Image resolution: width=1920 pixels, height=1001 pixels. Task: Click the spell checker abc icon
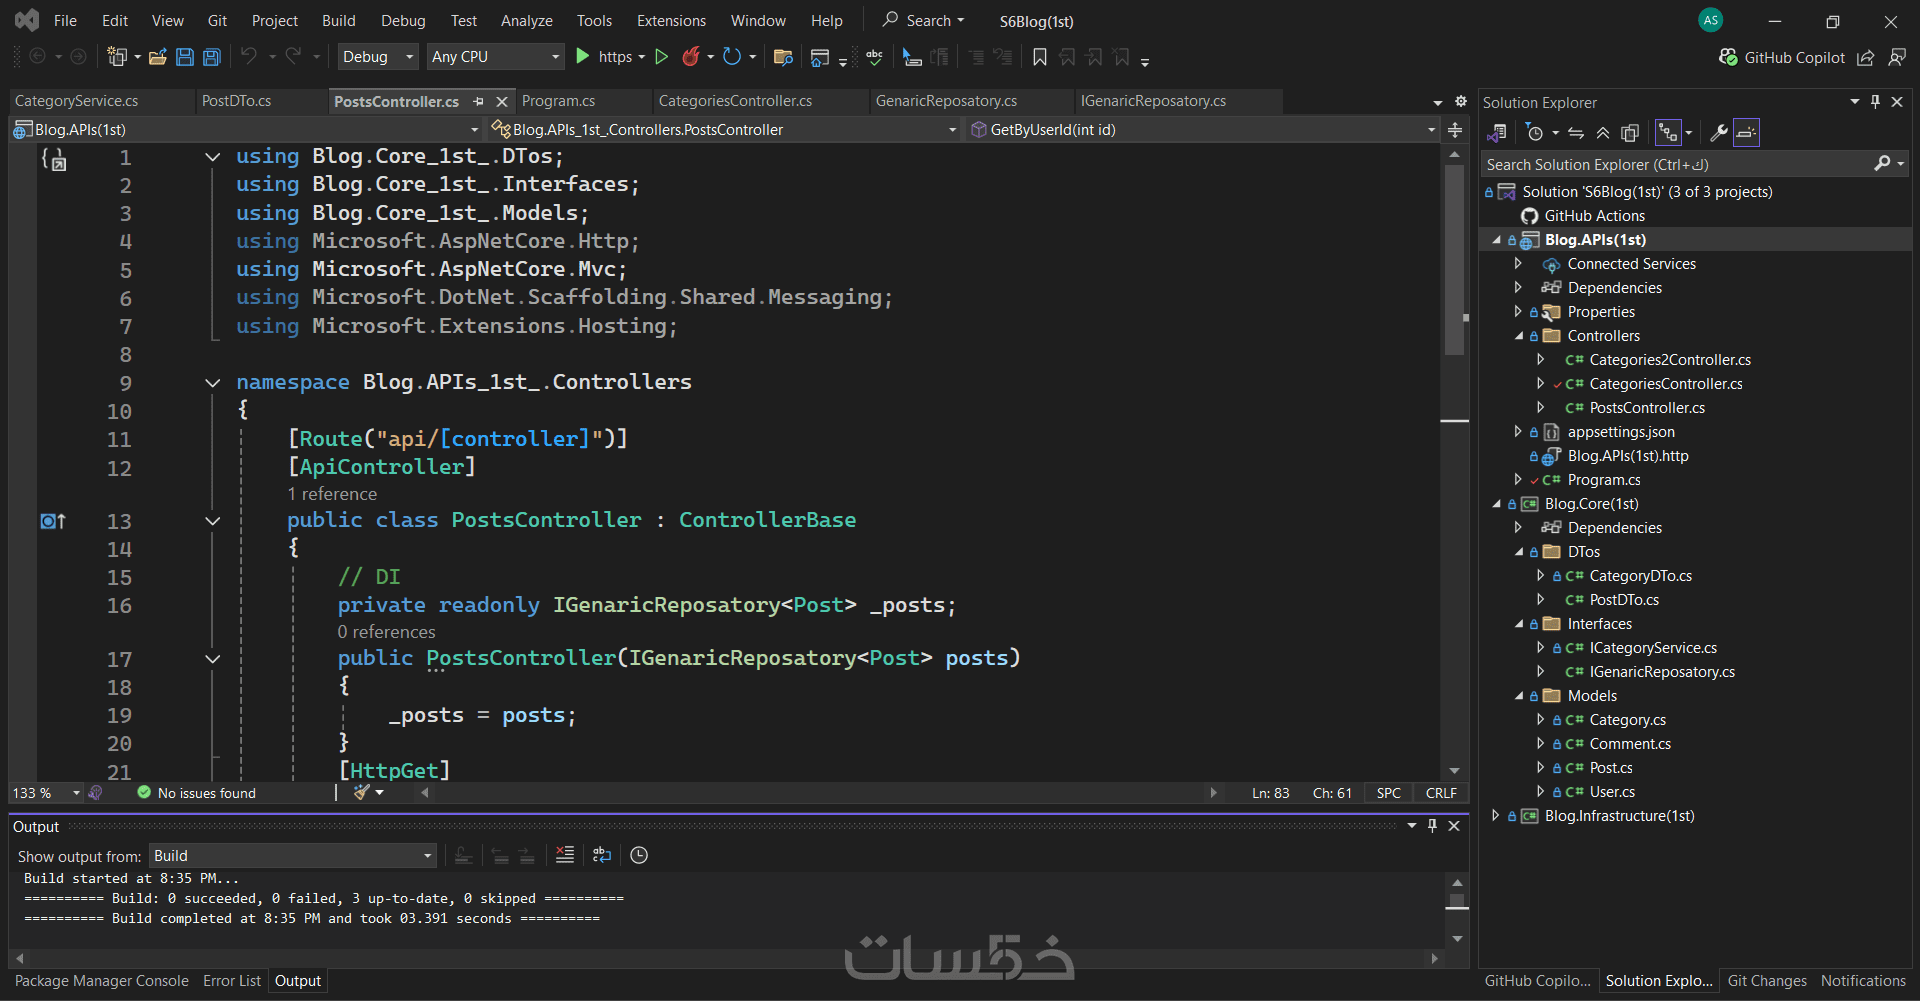coord(874,57)
